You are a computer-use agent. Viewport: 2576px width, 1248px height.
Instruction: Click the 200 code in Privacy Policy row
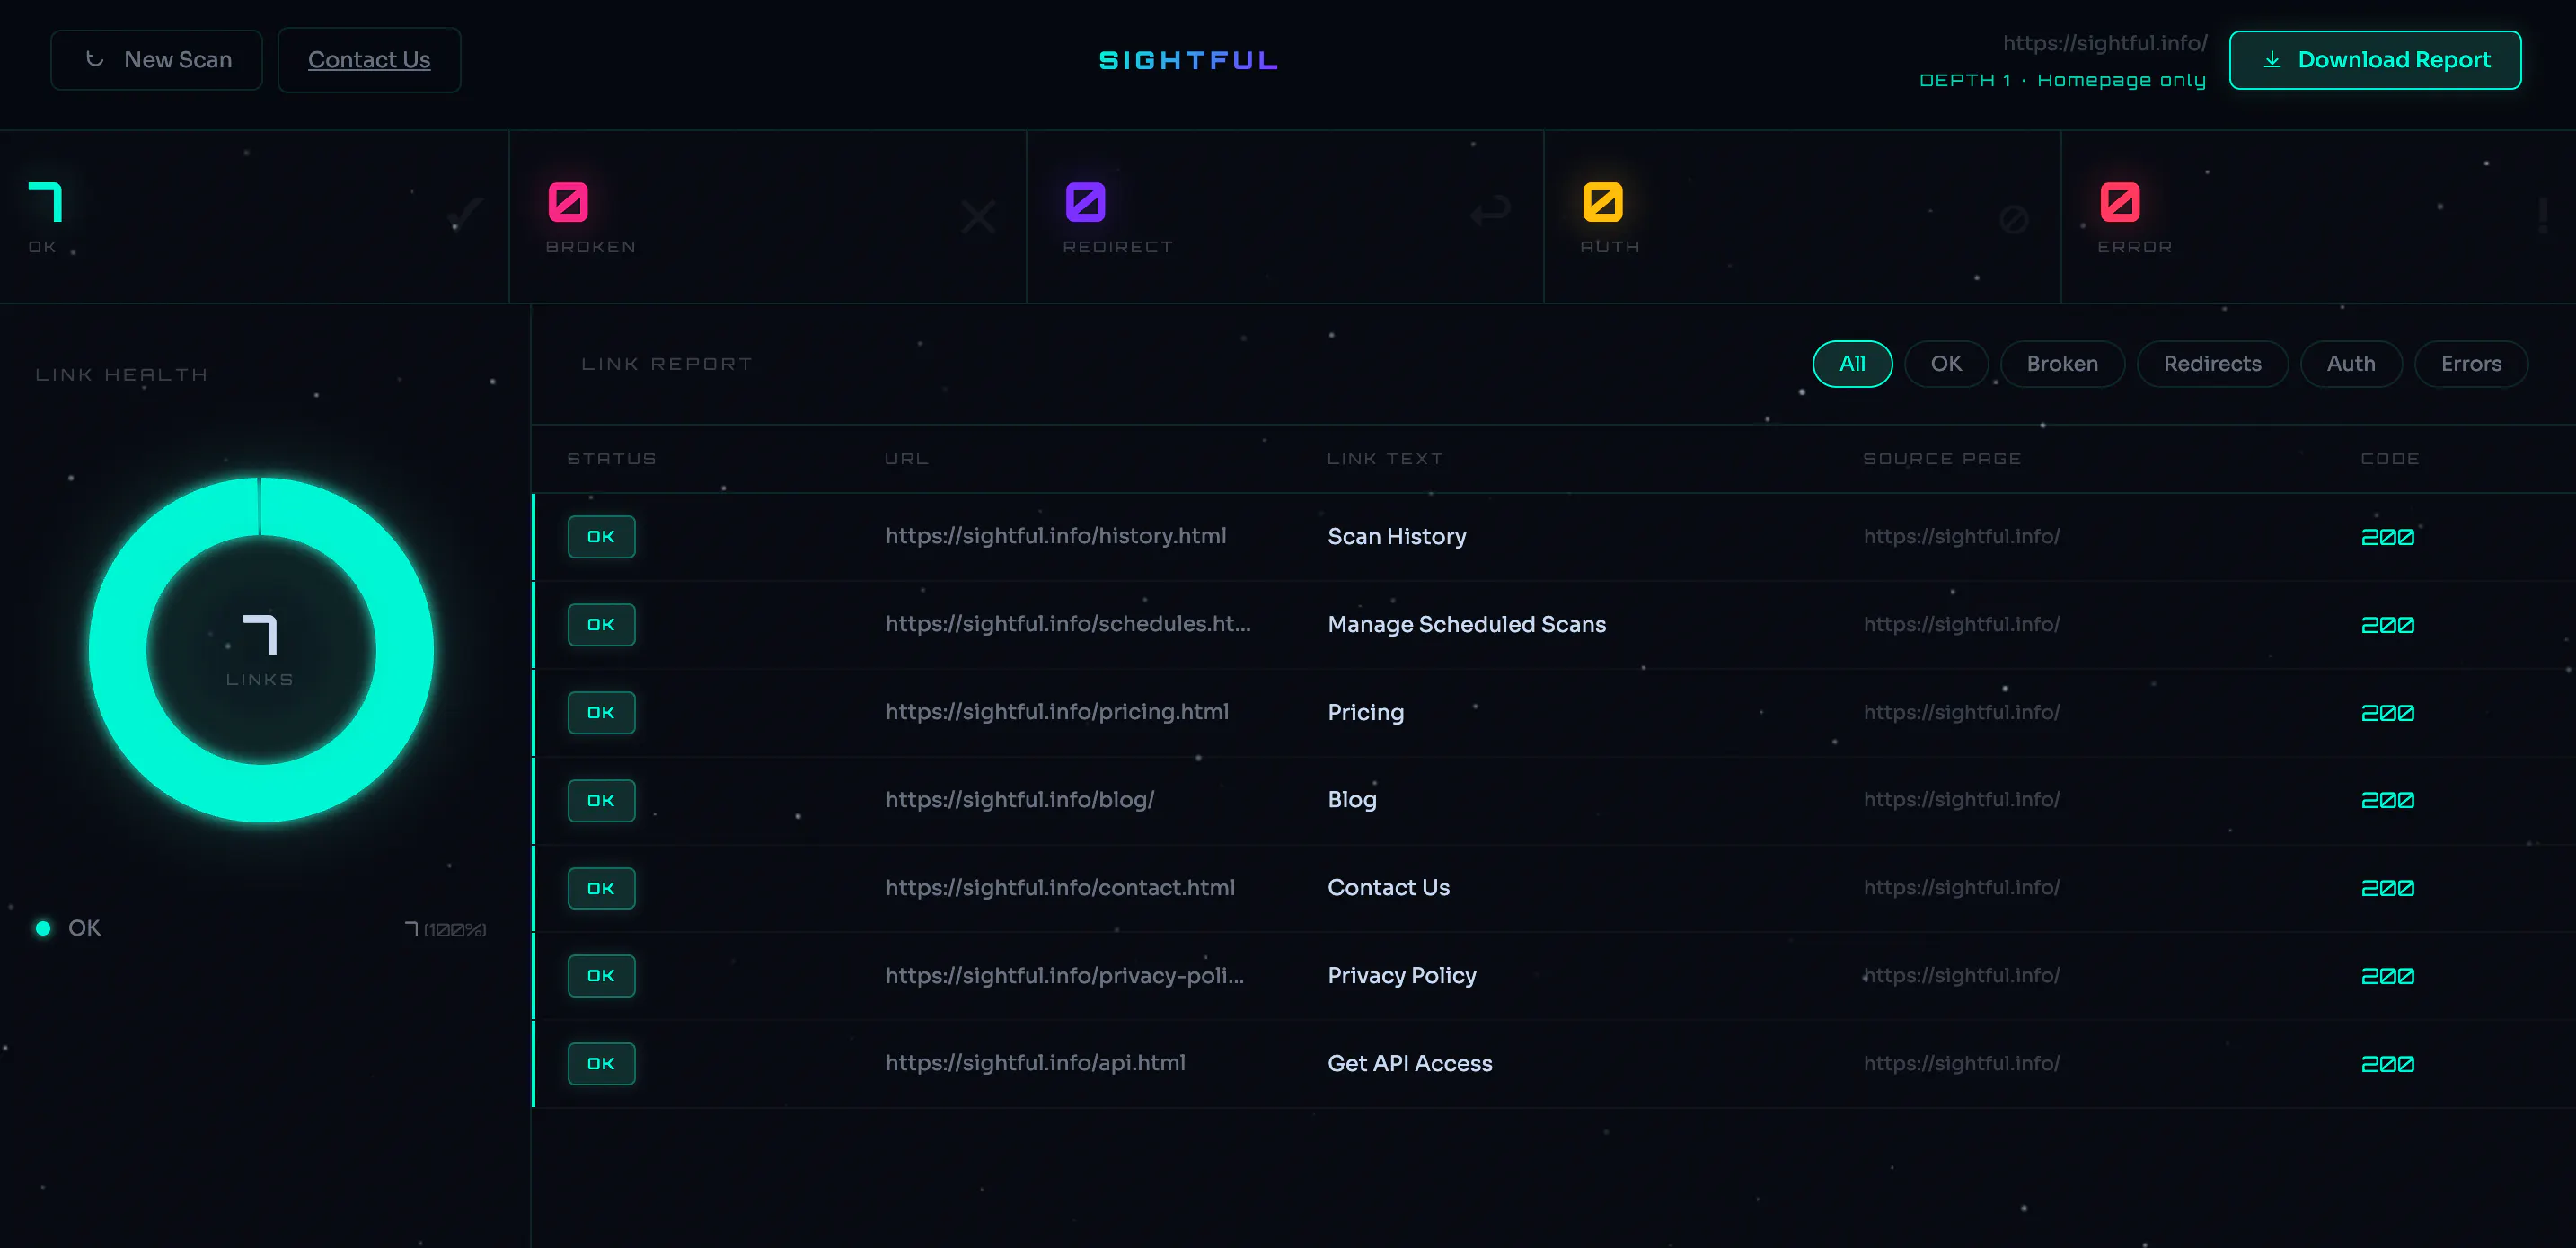point(2388,977)
